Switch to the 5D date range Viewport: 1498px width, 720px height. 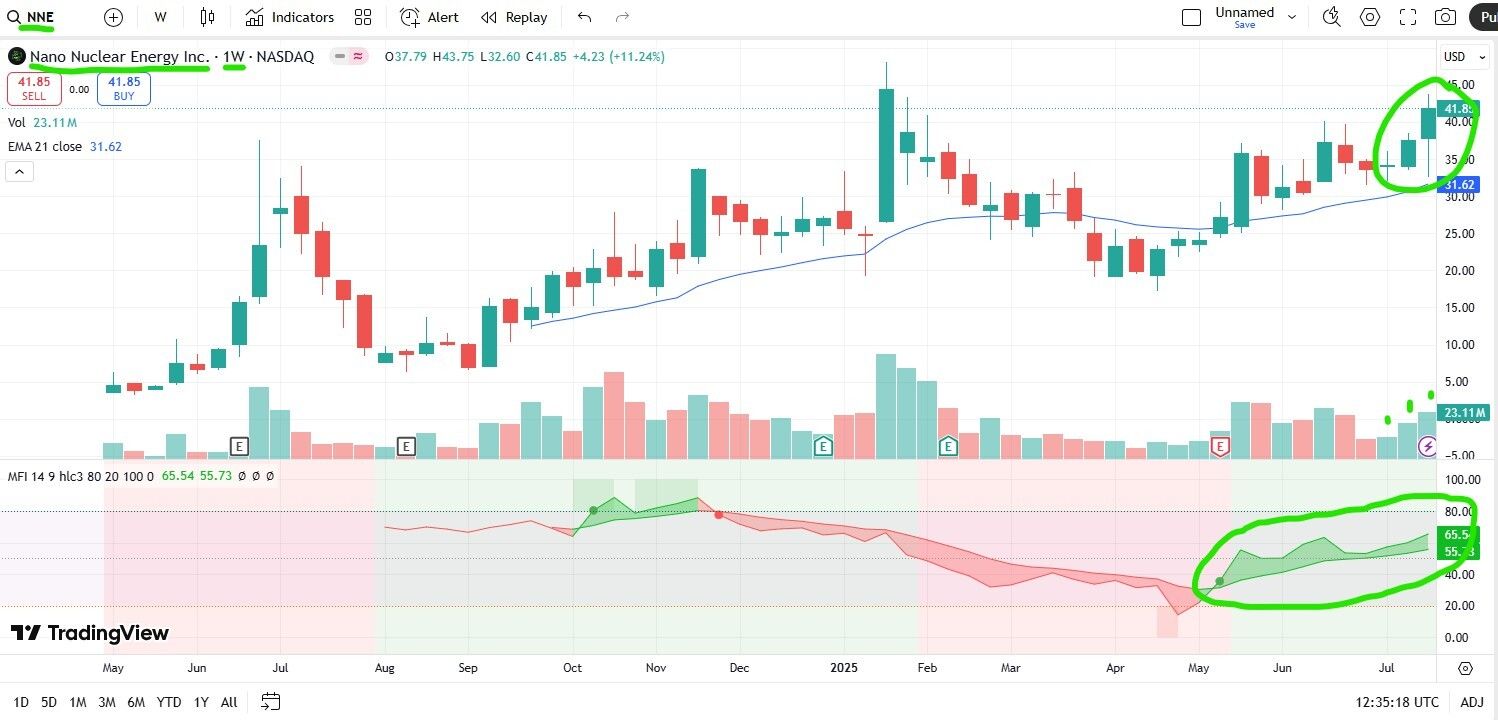coord(49,702)
